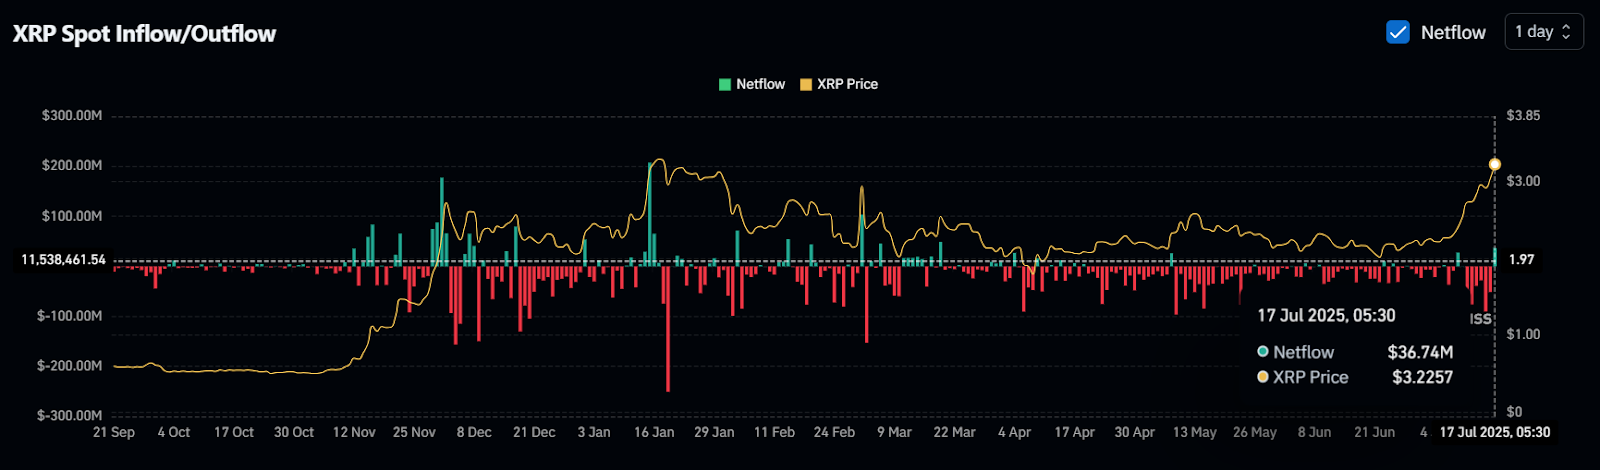1600x470 pixels.
Task: Click the 17 Jul 2025, 05:30 axis label
Action: 1494,433
